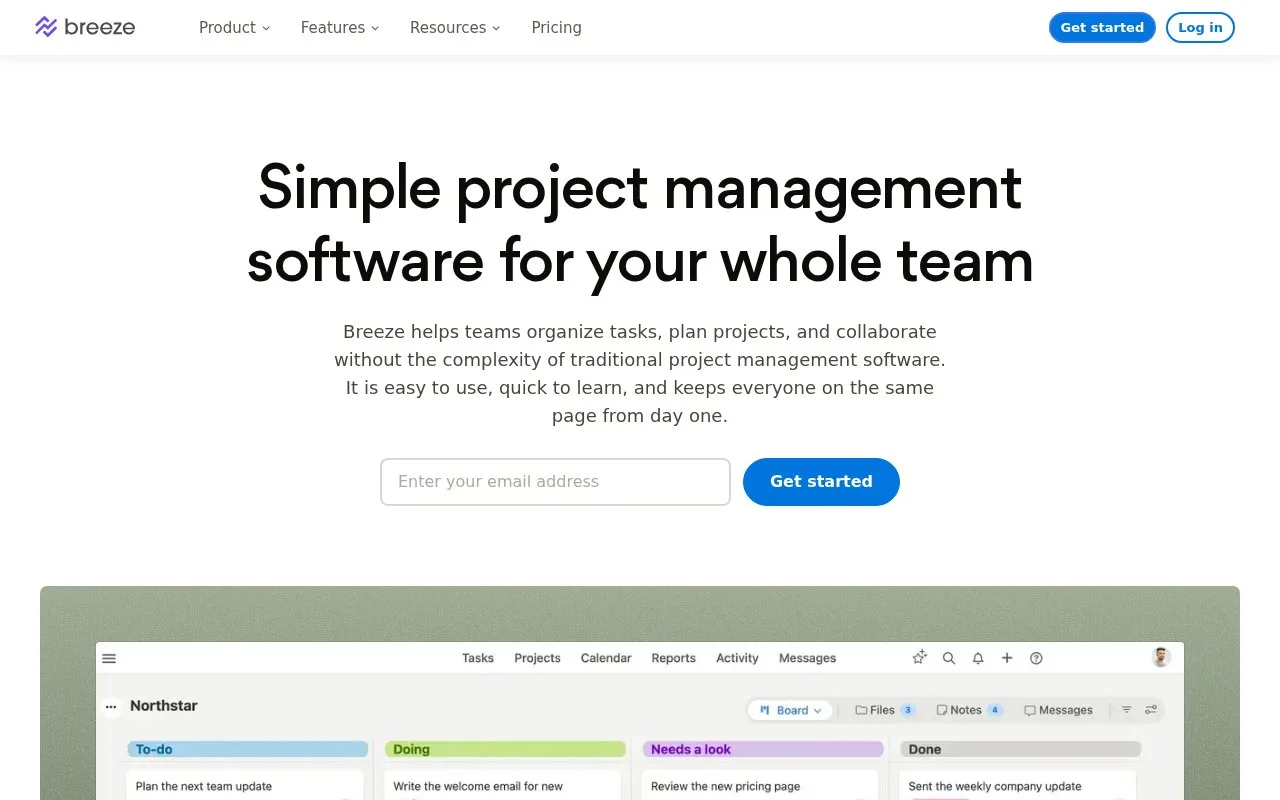Viewport: 1280px width, 800px height.
Task: Select the Projects tab in the preview
Action: pyautogui.click(x=537, y=658)
